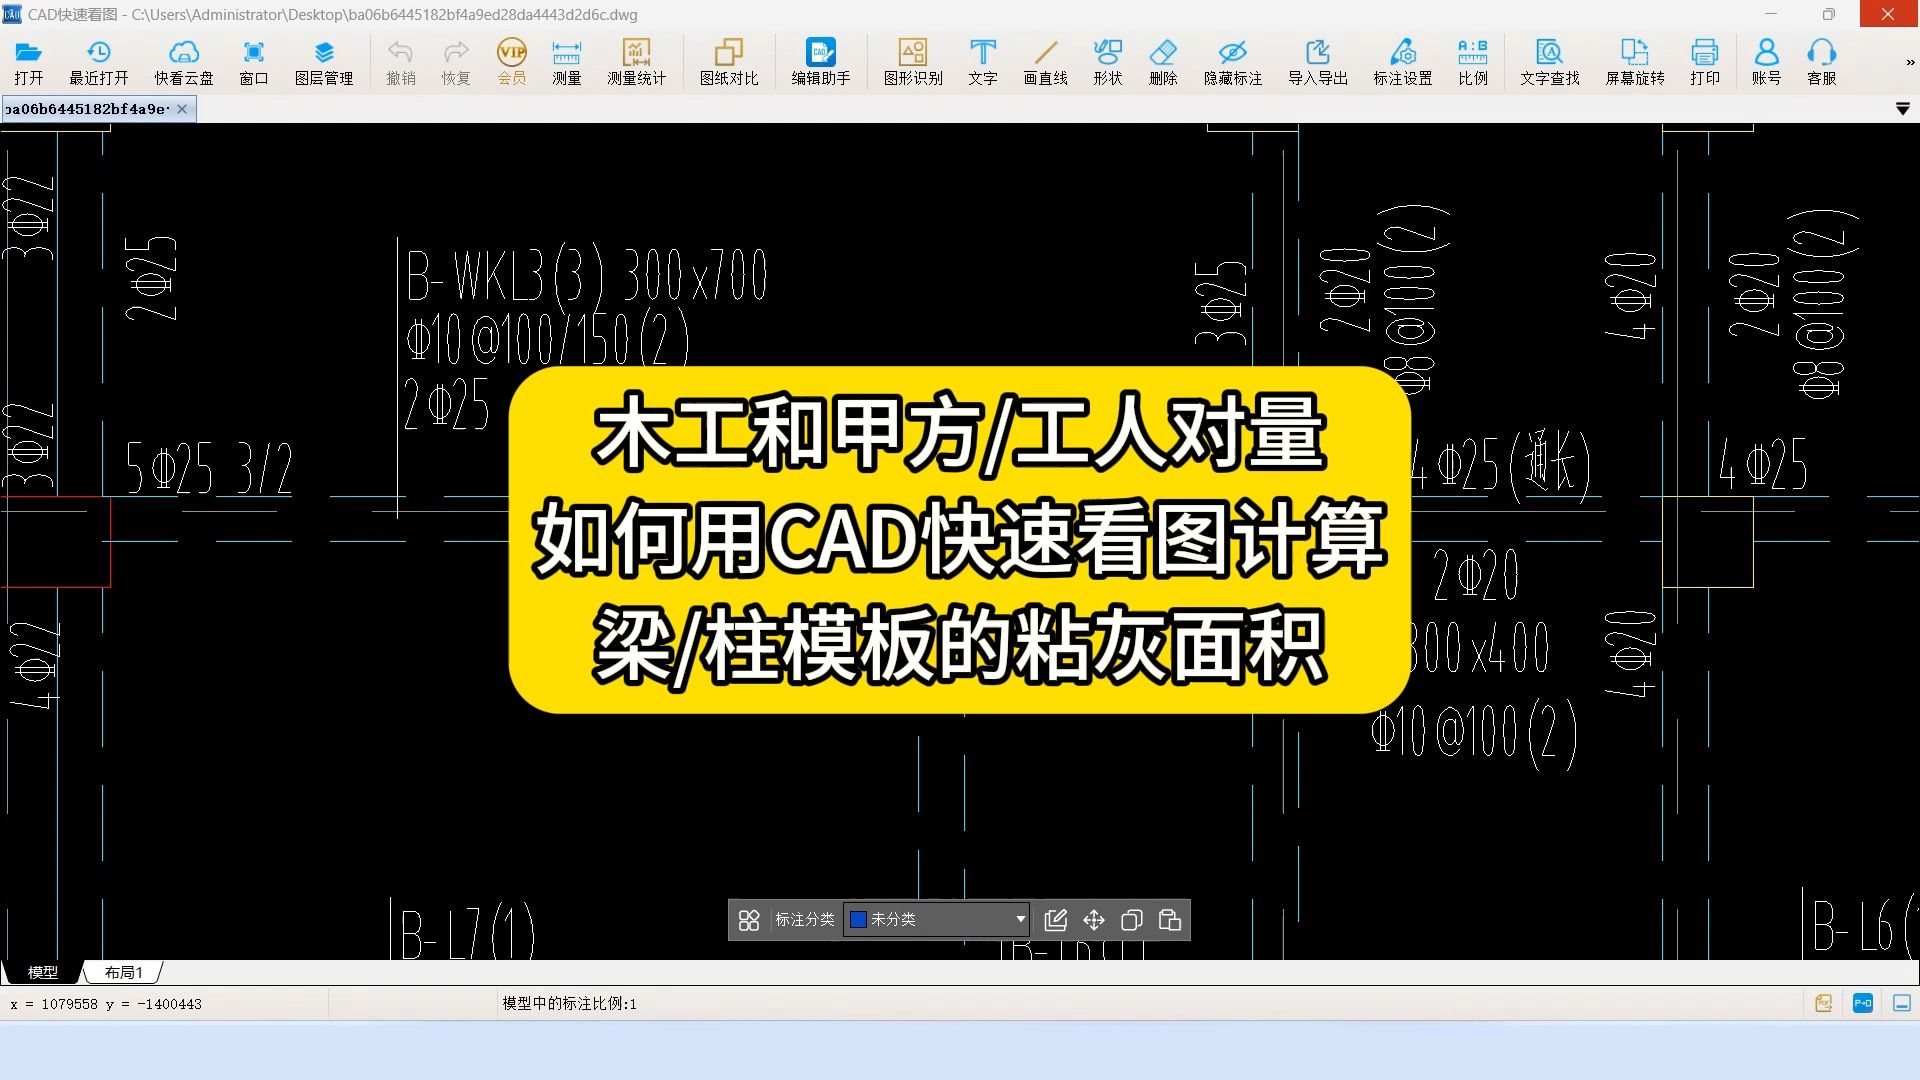1920x1080 pixels.
Task: Select the 画直线 draw line tool
Action: tap(1045, 62)
